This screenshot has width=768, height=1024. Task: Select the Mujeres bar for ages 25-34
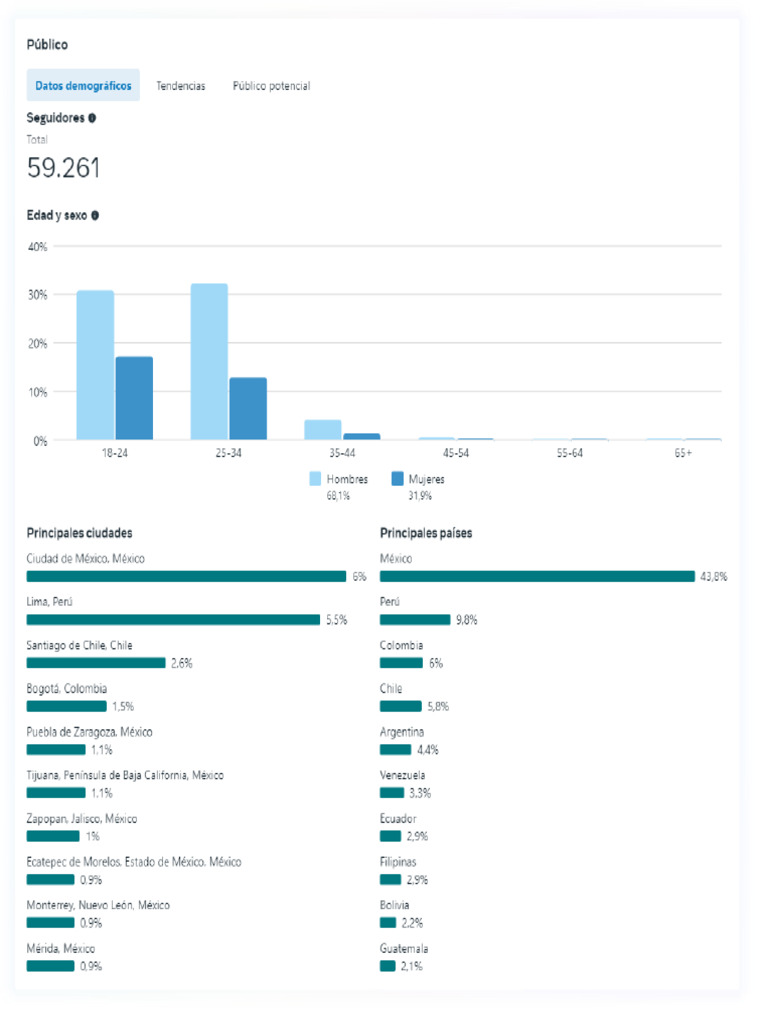tap(248, 409)
